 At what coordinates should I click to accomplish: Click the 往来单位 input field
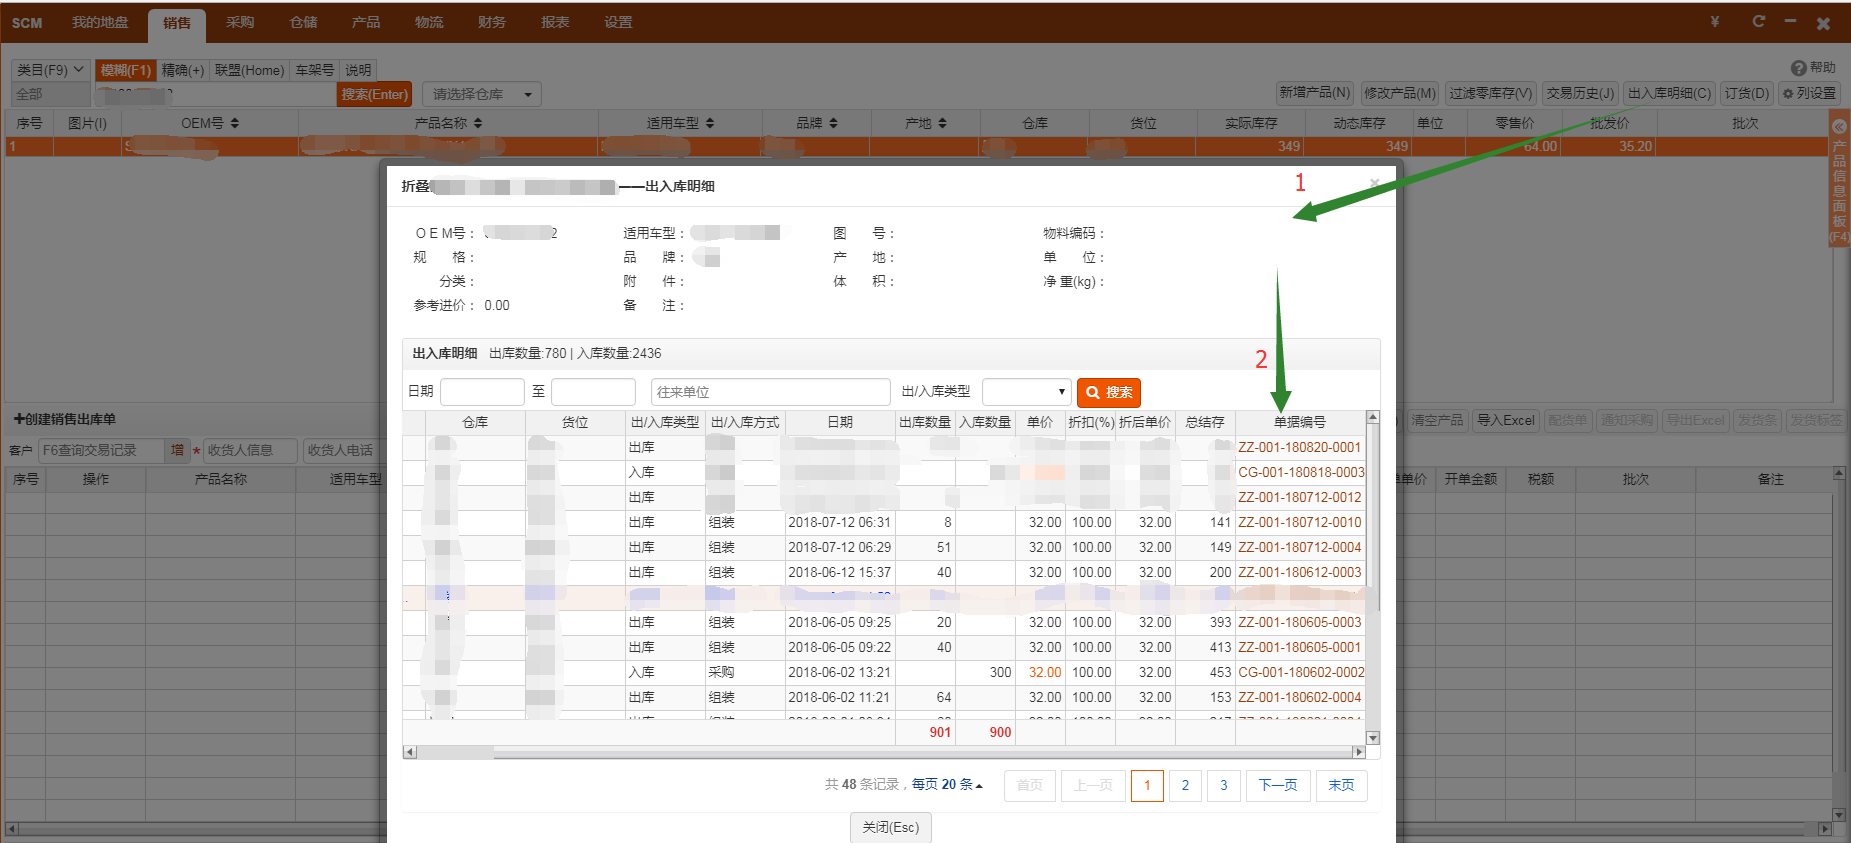tap(770, 392)
